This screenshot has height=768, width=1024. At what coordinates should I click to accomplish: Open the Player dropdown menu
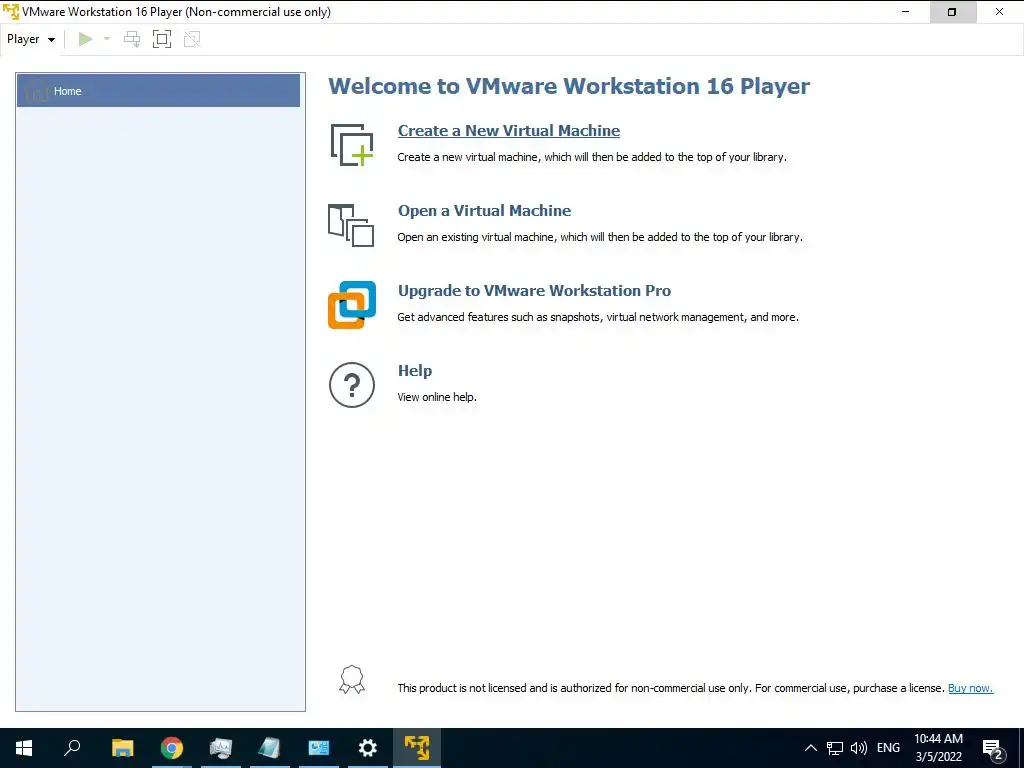click(x=31, y=39)
